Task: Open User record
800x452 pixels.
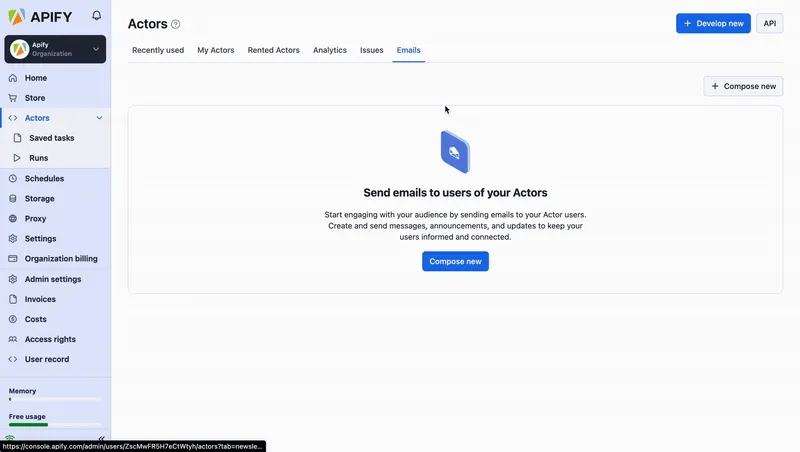Action: click(47, 359)
